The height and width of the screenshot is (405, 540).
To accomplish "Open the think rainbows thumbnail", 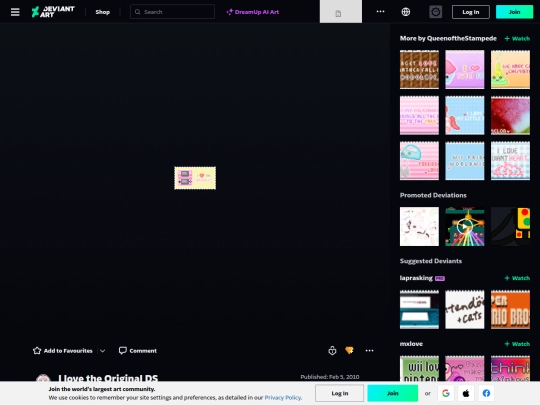I will (510, 368).
